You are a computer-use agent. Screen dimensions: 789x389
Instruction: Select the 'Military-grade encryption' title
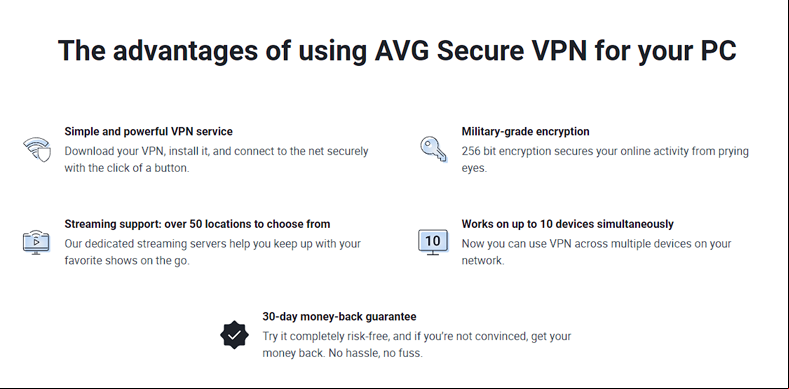[525, 131]
